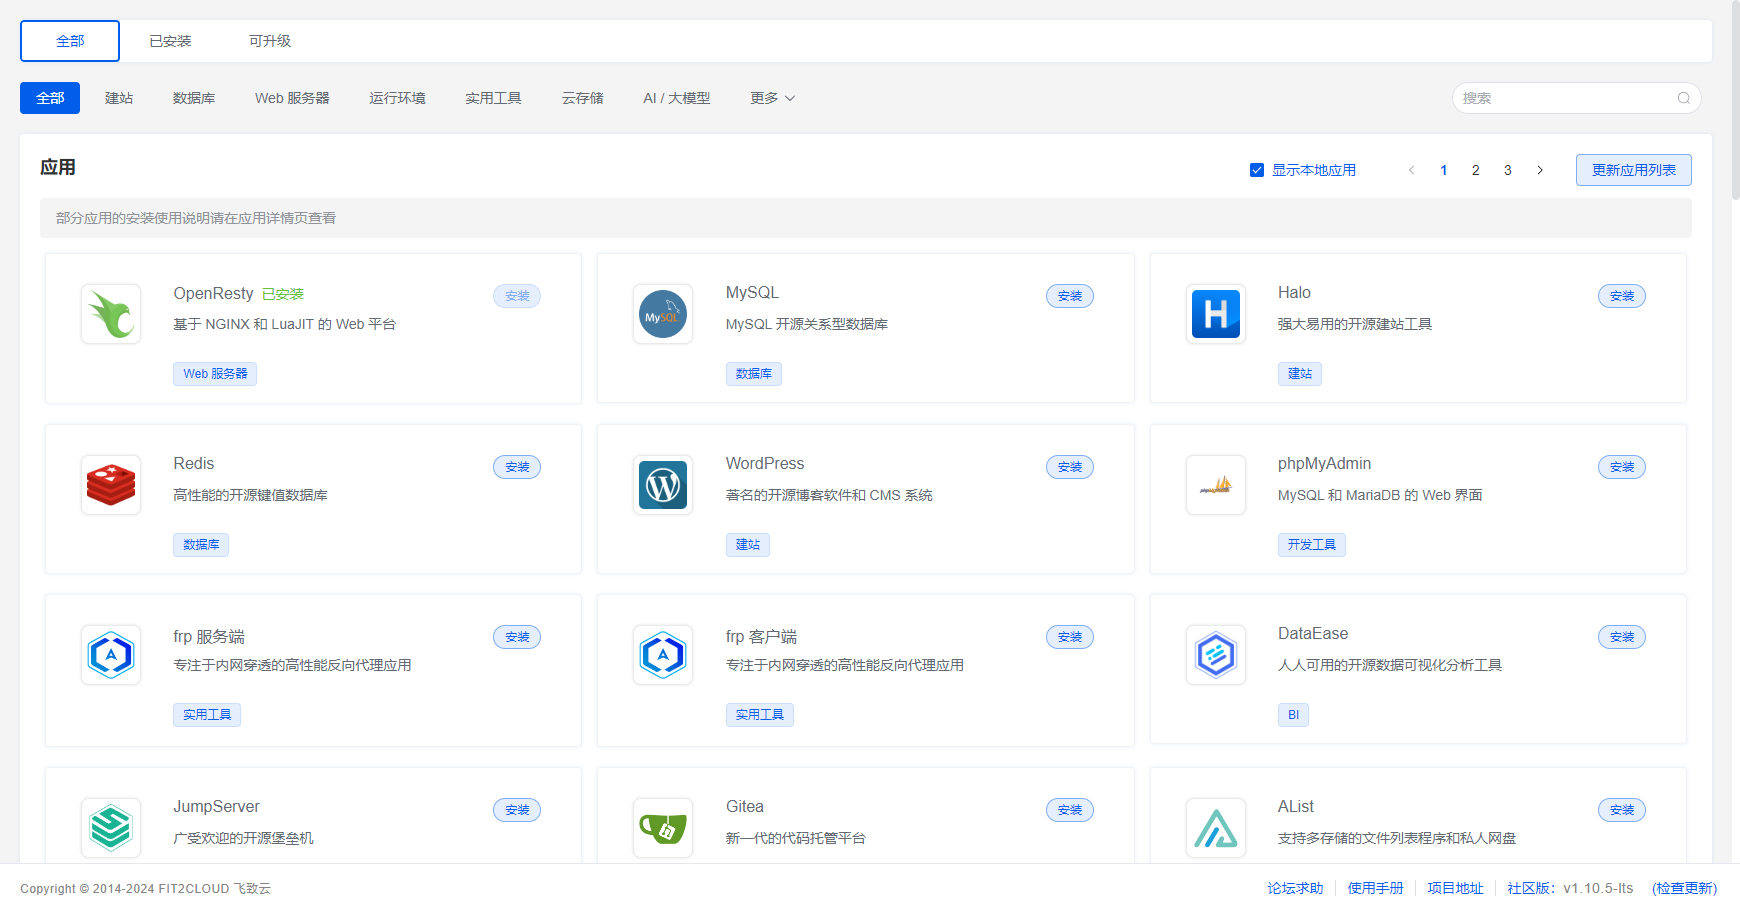
Task: Switch to the 已安装 tab
Action: point(170,41)
